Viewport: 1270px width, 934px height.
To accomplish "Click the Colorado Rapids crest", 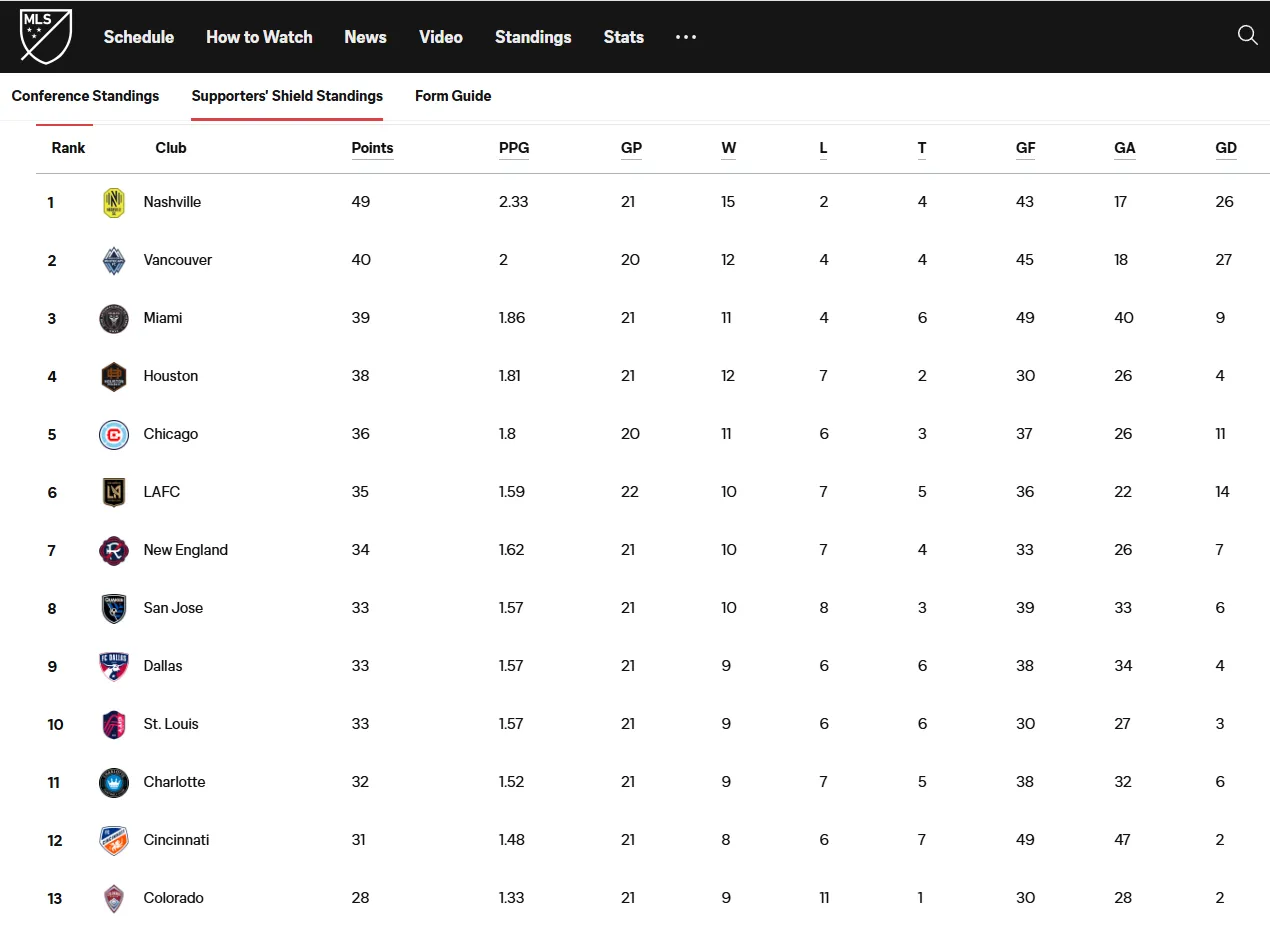I will 114,899.
